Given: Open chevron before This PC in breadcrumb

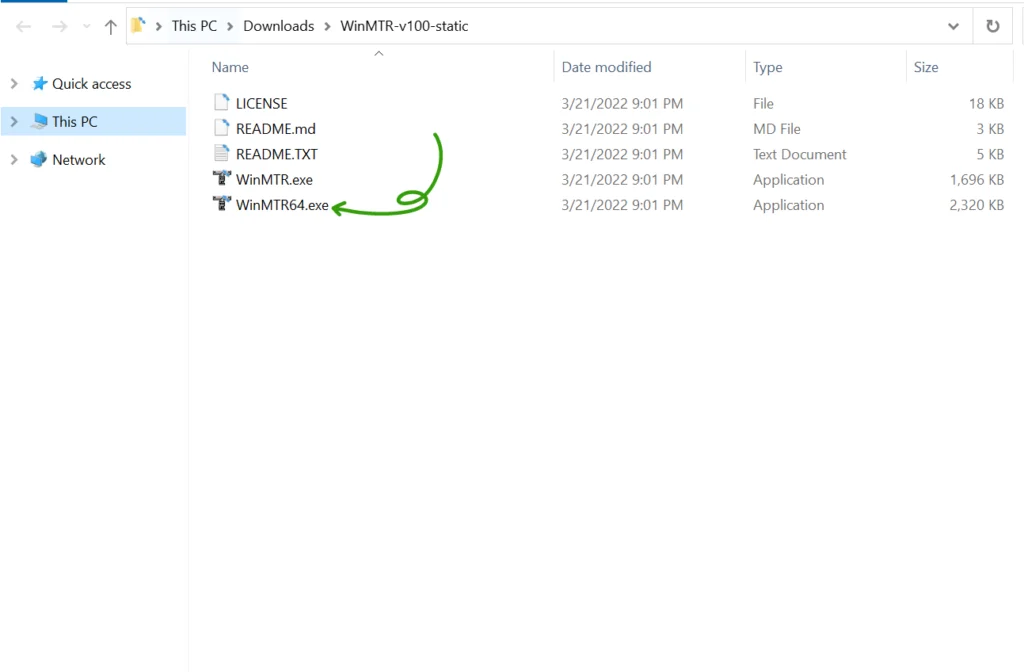Looking at the screenshot, I should click(x=159, y=26).
